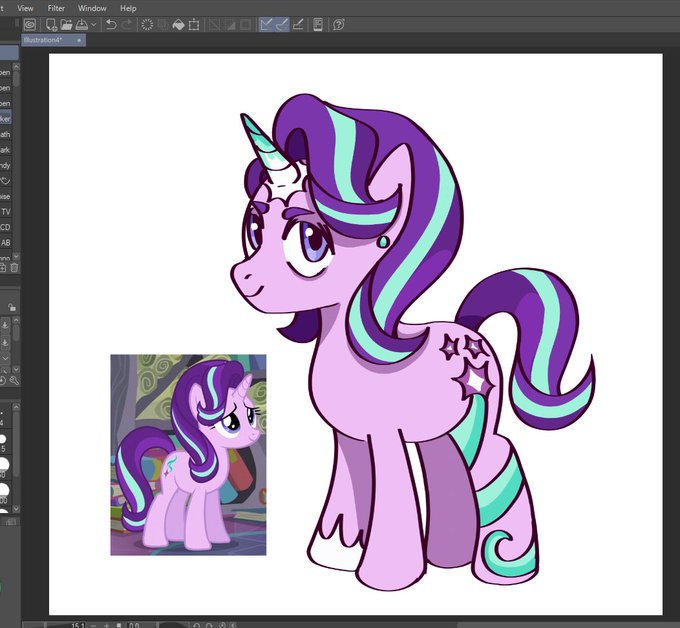Expand the tool property chevron dropdown
Image resolution: width=680 pixels, height=628 pixels.
pos(5,359)
